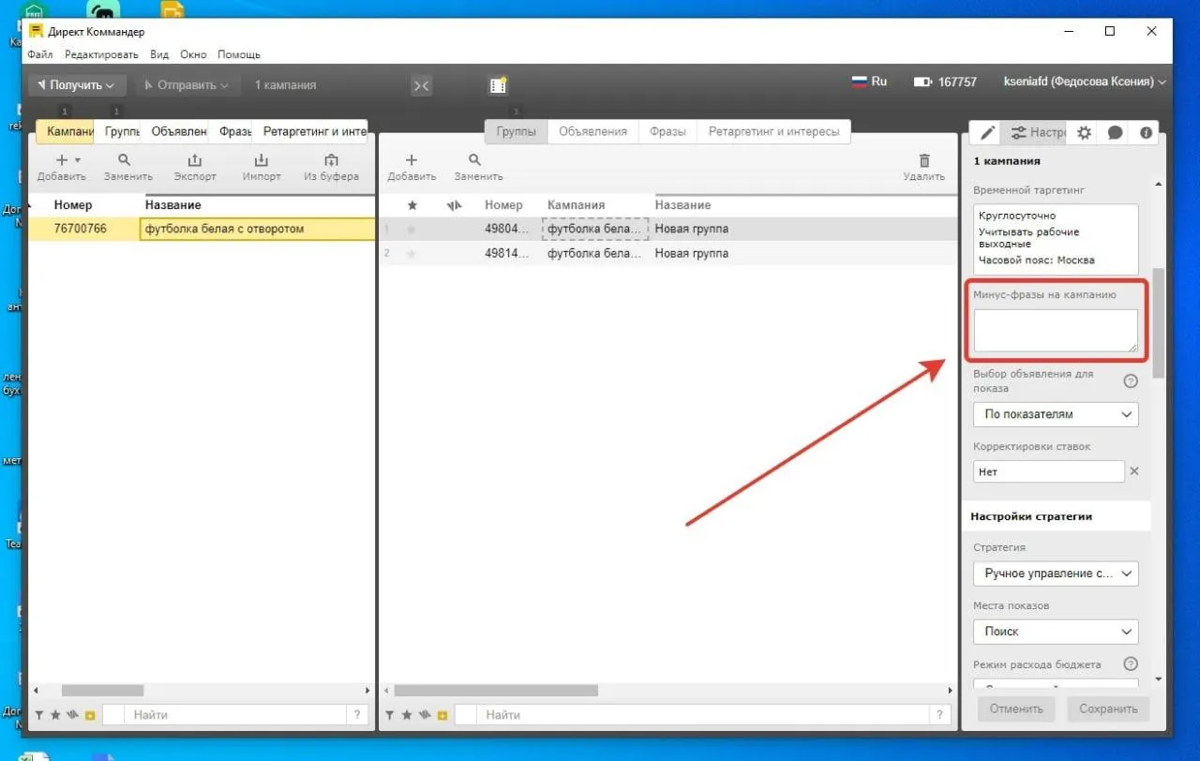
Task: Click the Russian flag language icon
Action: (x=859, y=82)
